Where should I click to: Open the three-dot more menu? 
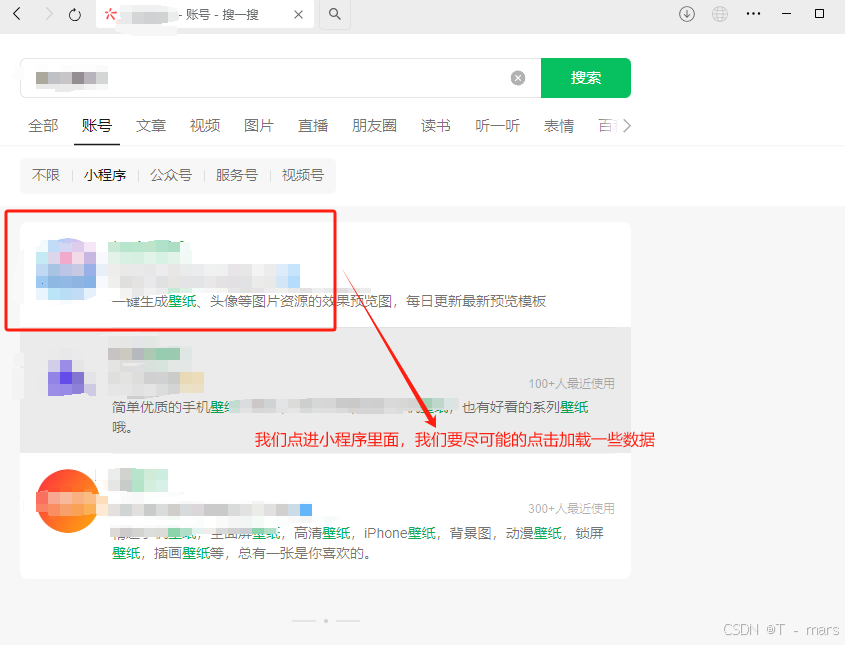tap(753, 14)
